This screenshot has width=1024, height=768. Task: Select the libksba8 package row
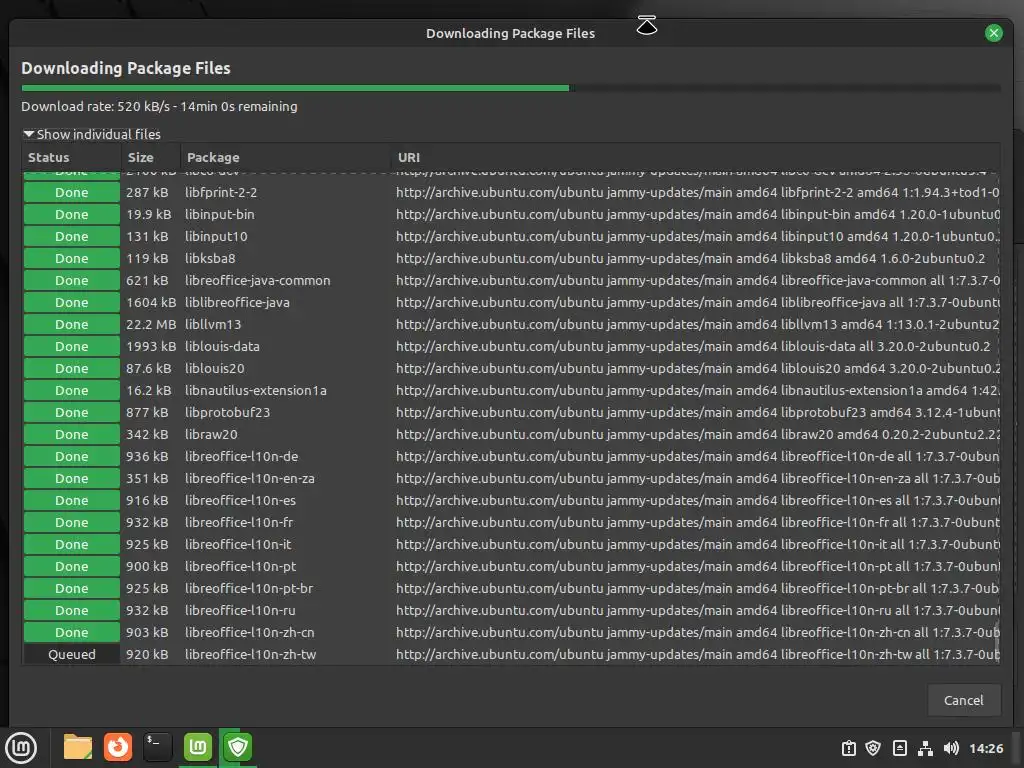511,259
